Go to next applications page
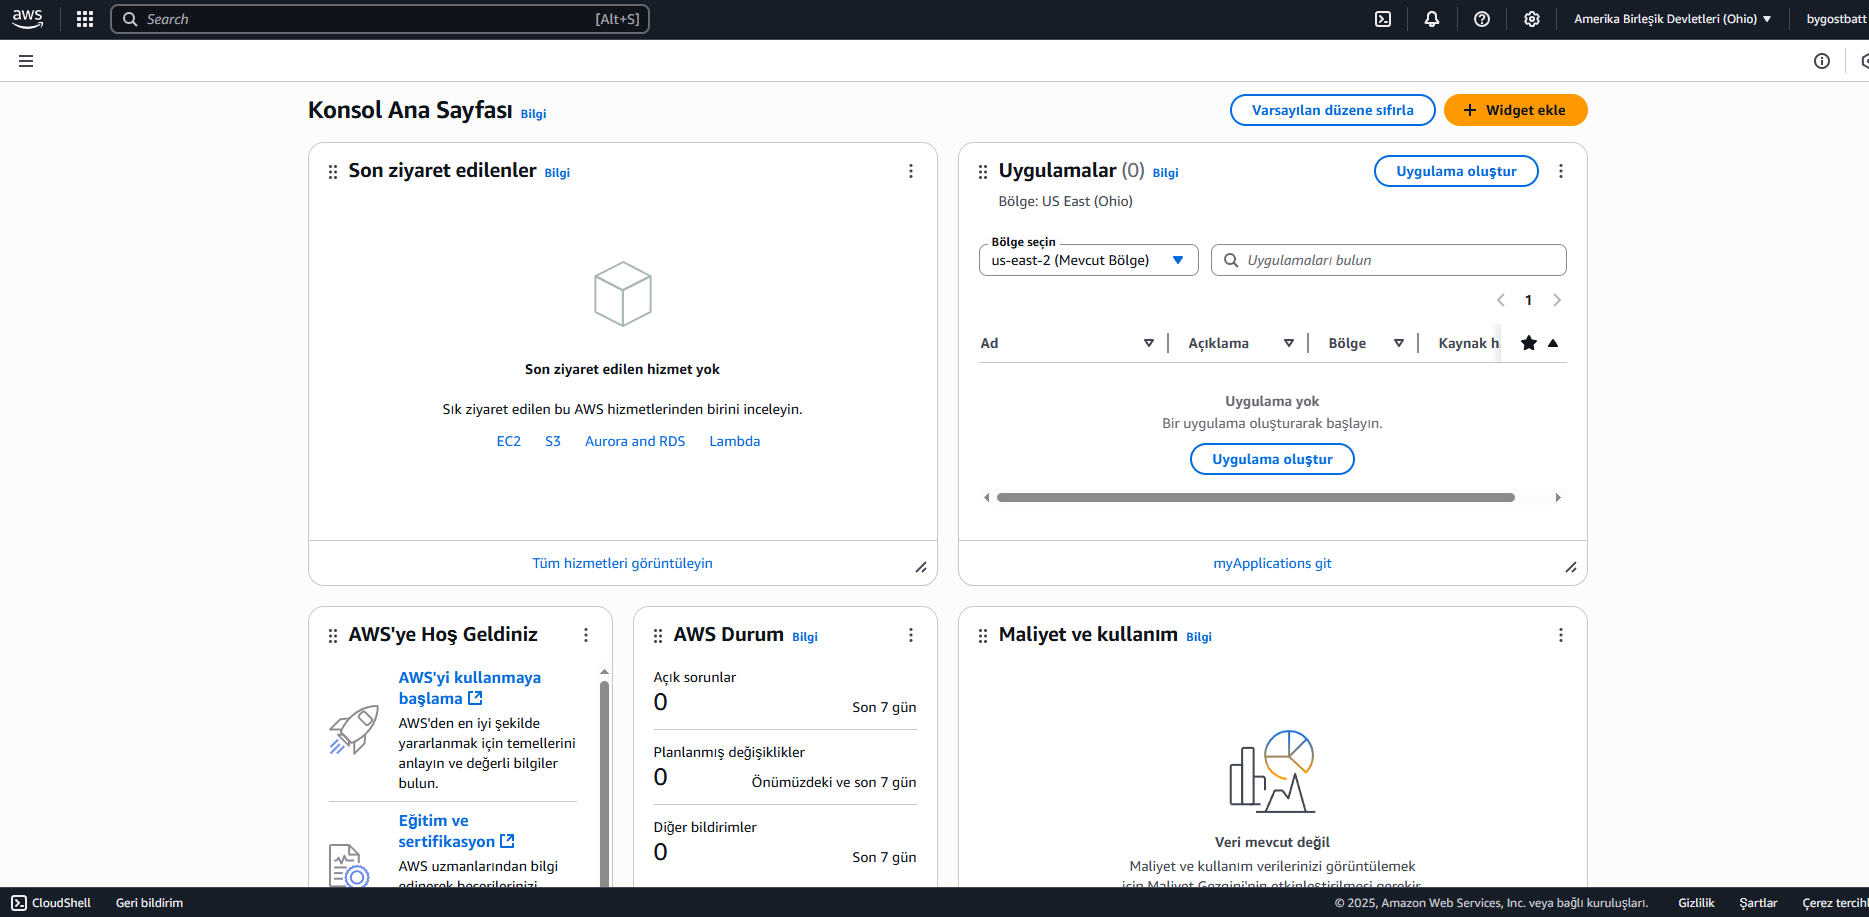The height and width of the screenshot is (917, 1869). tap(1557, 300)
